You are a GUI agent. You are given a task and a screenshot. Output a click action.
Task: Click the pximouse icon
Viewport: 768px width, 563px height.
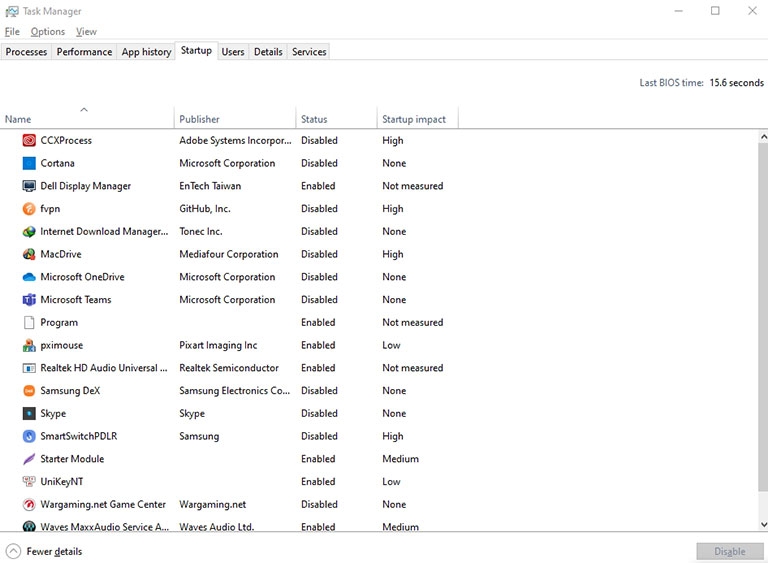(x=29, y=345)
